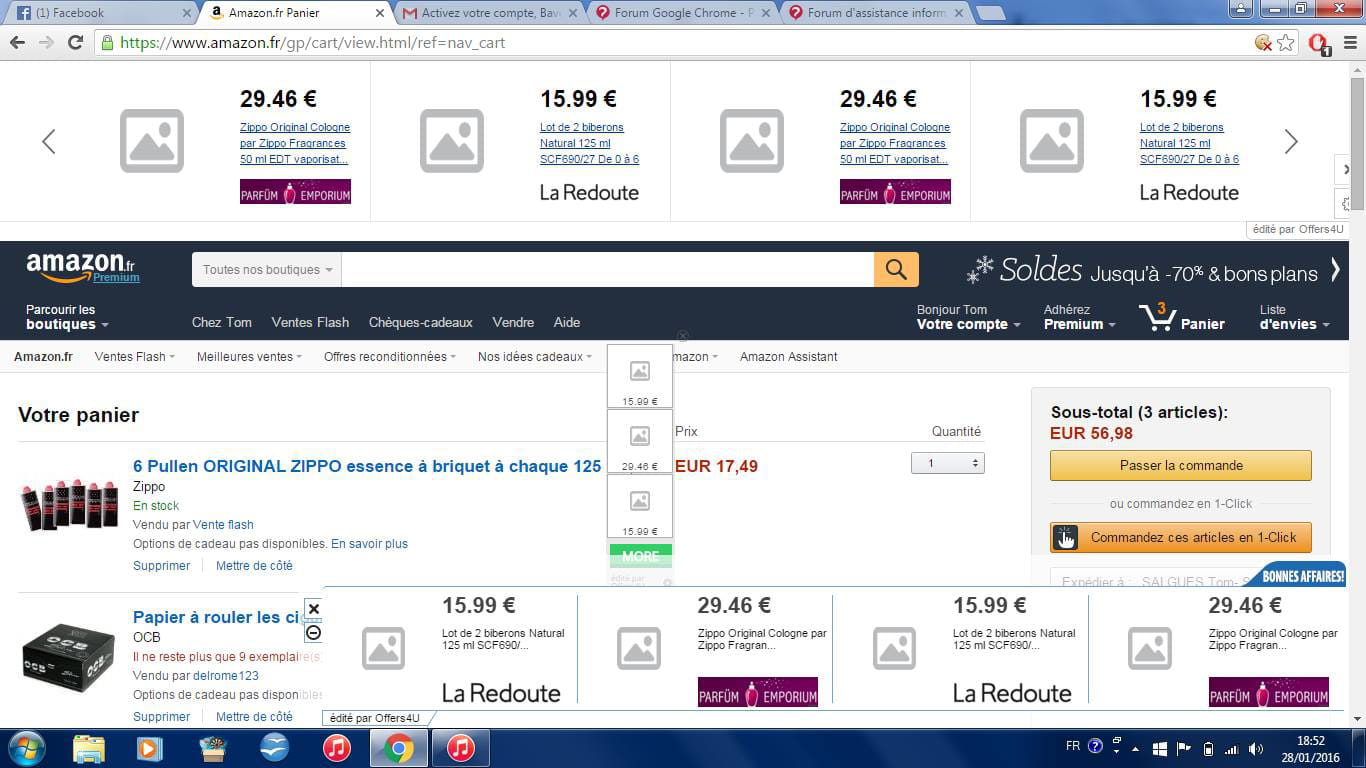Click the Zippo lighter fluid product thumbnail
Viewport: 1366px width, 768px height.
[69, 505]
